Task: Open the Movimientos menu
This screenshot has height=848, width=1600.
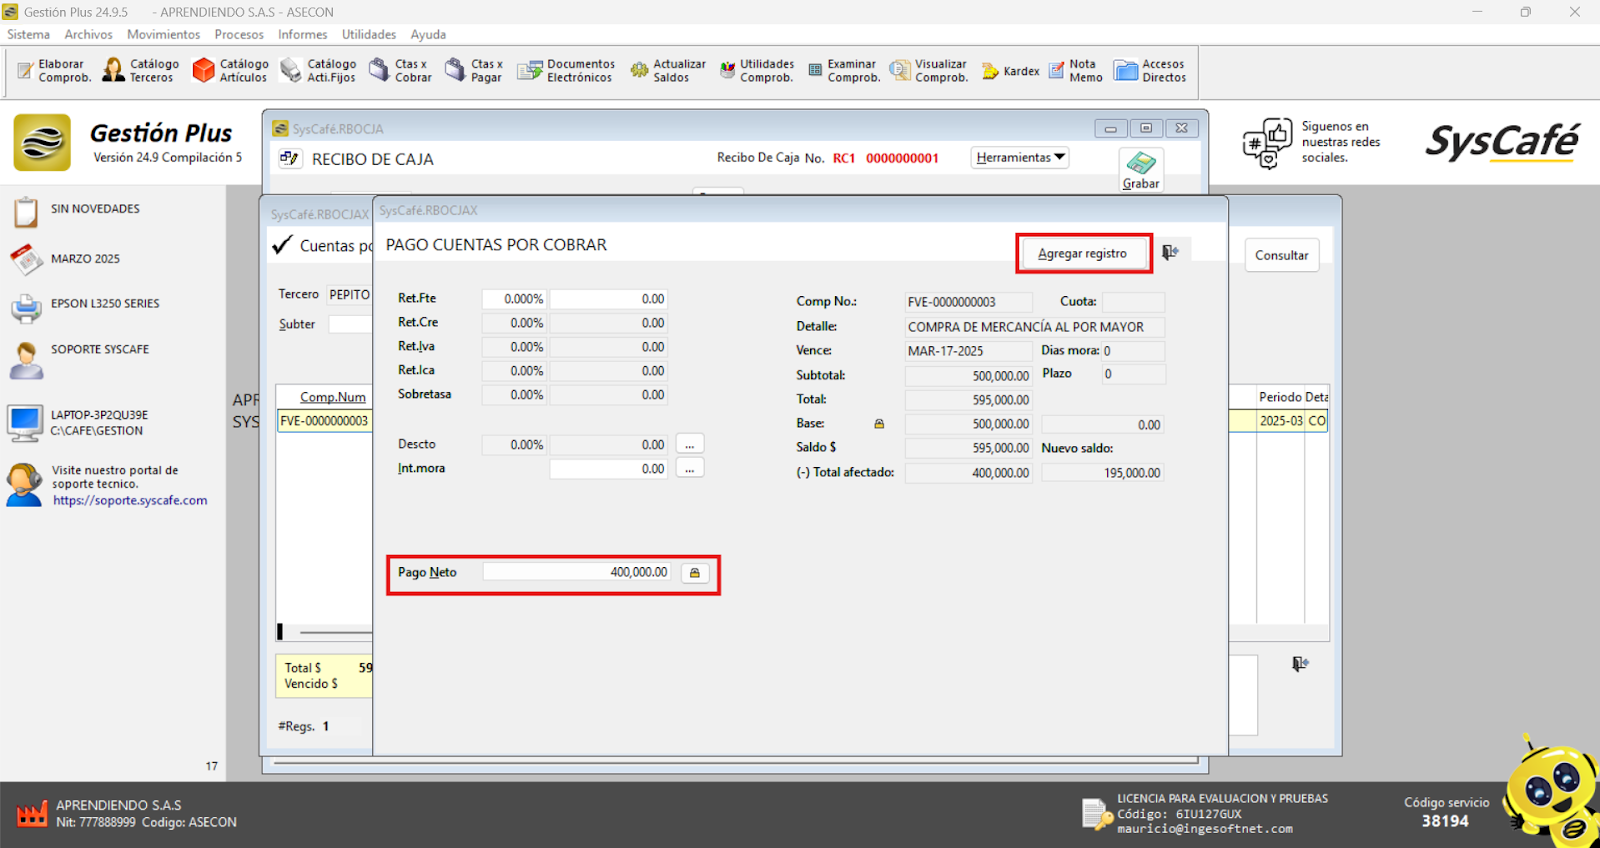Action: coord(163,34)
